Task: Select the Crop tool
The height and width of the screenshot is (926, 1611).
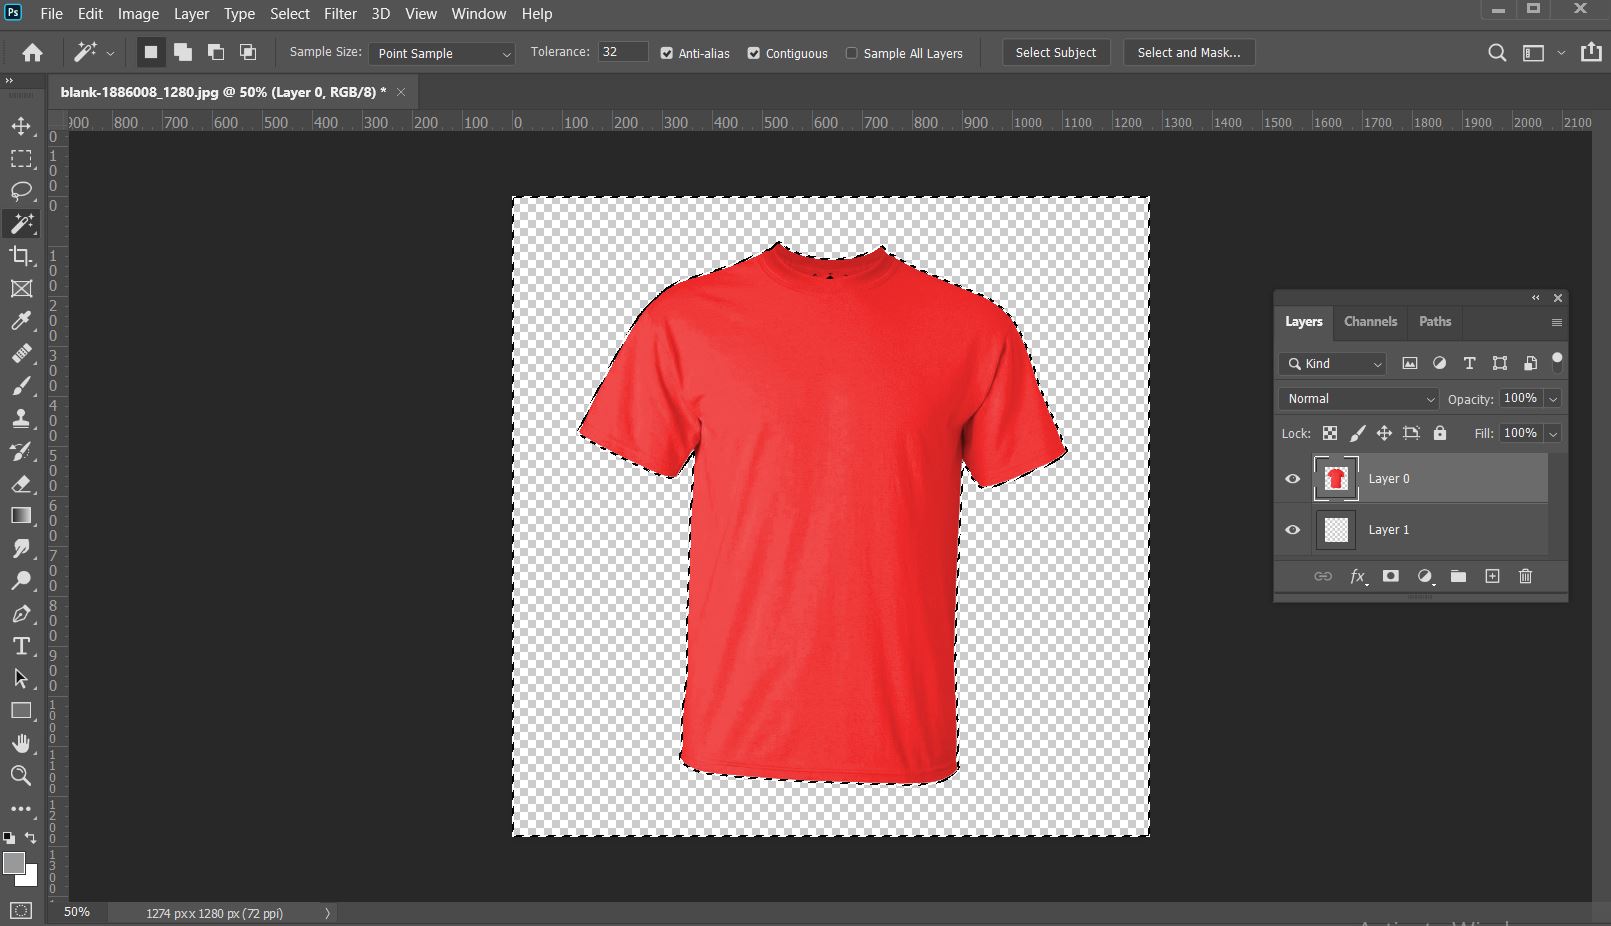Action: (21, 256)
